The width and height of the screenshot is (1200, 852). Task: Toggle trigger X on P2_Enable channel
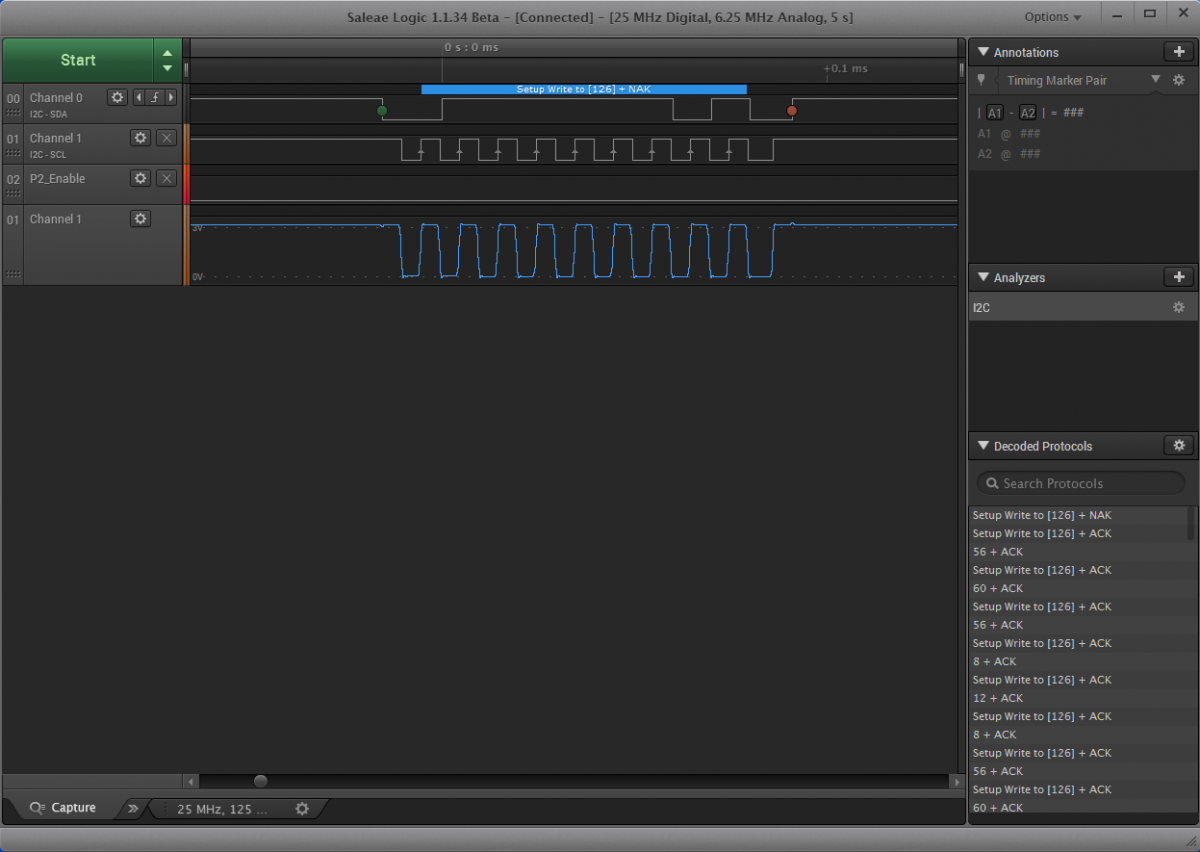[x=167, y=178]
